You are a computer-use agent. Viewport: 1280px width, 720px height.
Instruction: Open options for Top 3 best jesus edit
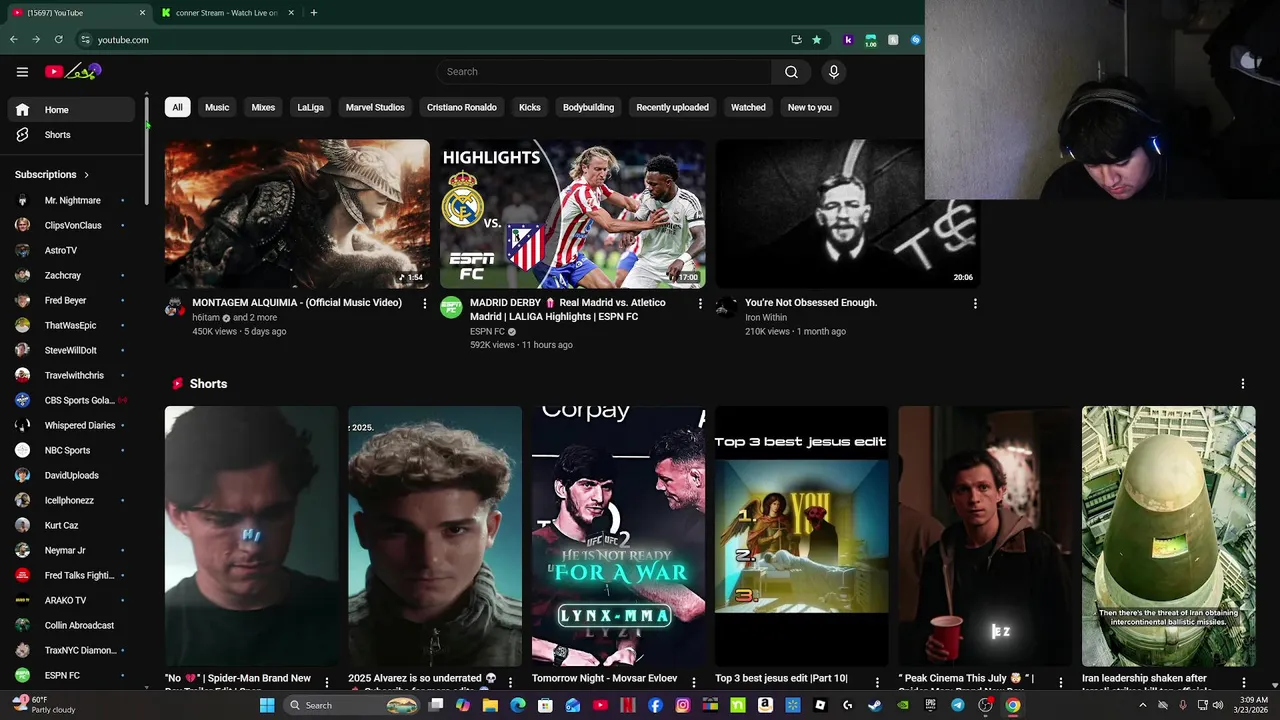(877, 682)
